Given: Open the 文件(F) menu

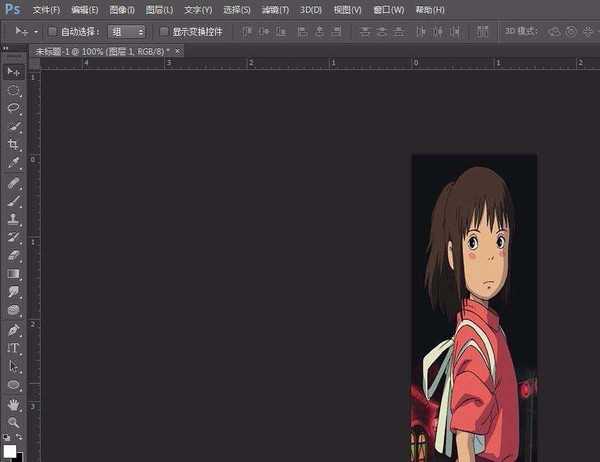Looking at the screenshot, I should pyautogui.click(x=45, y=9).
